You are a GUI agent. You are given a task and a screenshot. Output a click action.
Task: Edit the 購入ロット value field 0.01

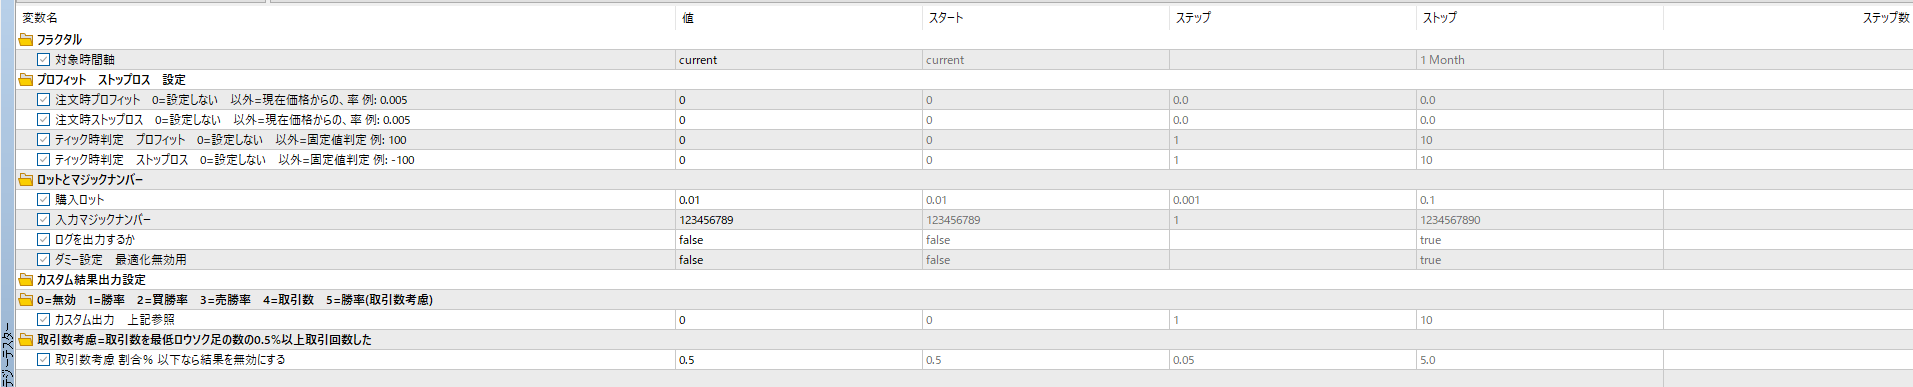(x=798, y=200)
